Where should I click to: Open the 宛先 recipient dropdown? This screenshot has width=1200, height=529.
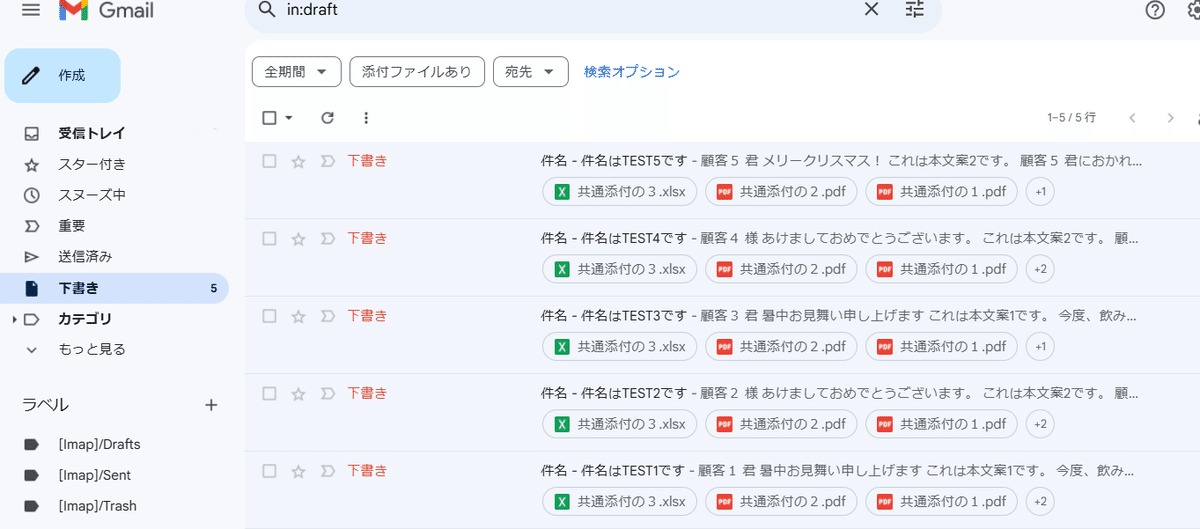[x=530, y=72]
